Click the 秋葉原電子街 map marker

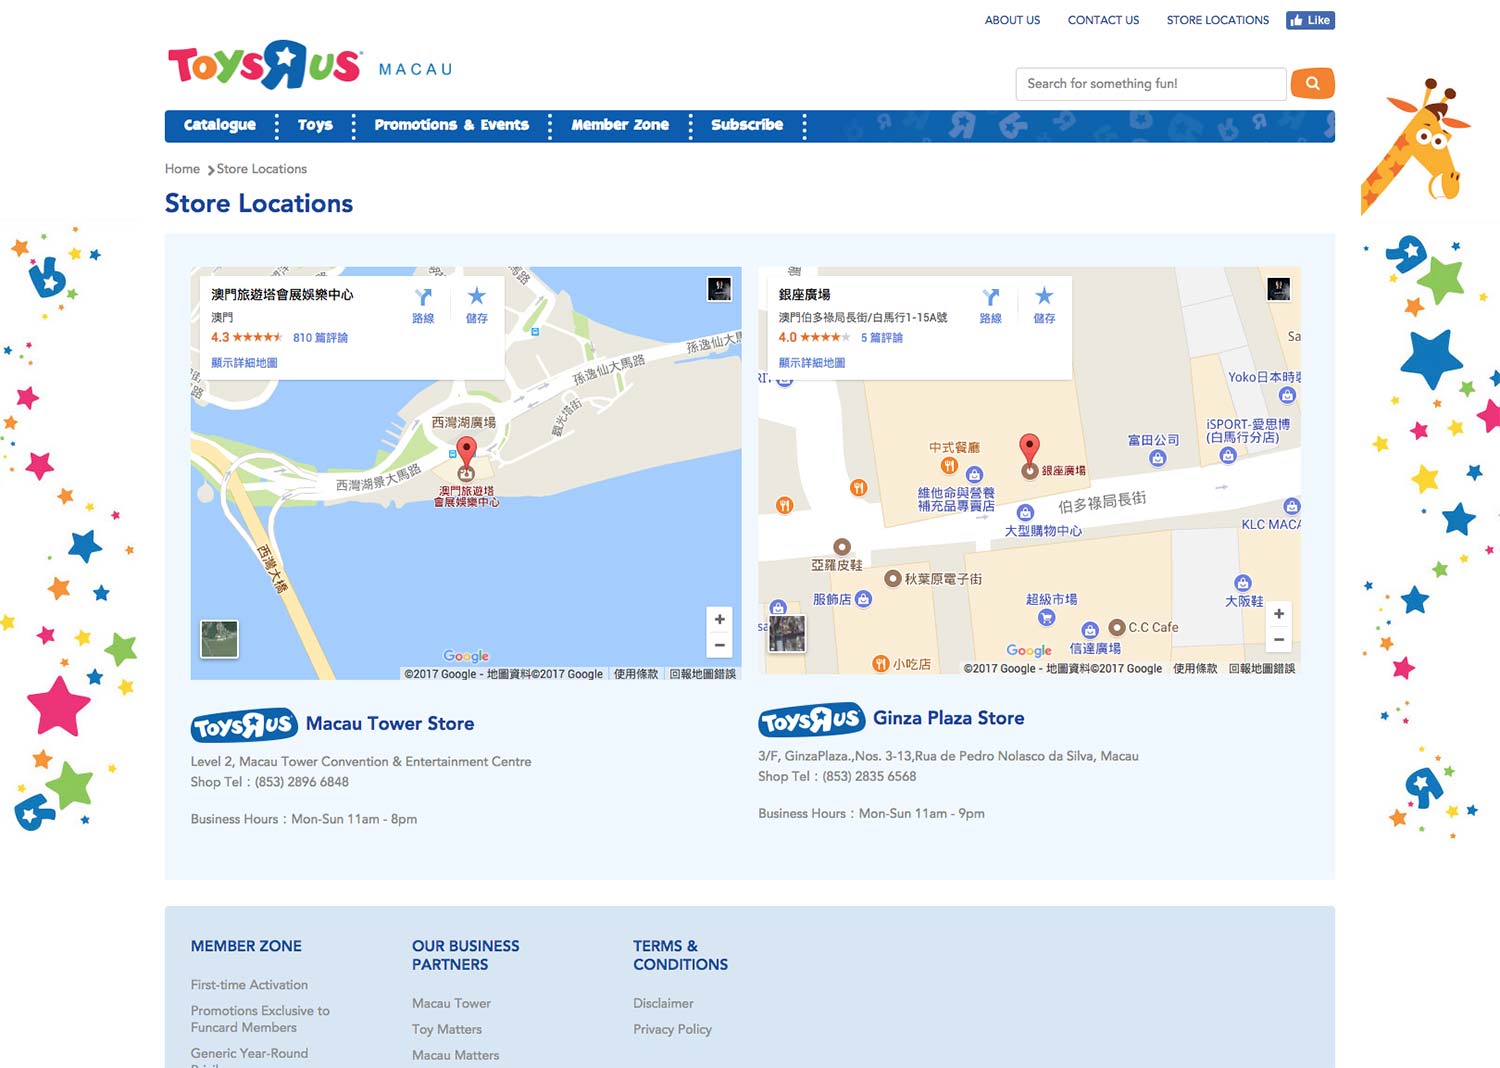coord(893,578)
